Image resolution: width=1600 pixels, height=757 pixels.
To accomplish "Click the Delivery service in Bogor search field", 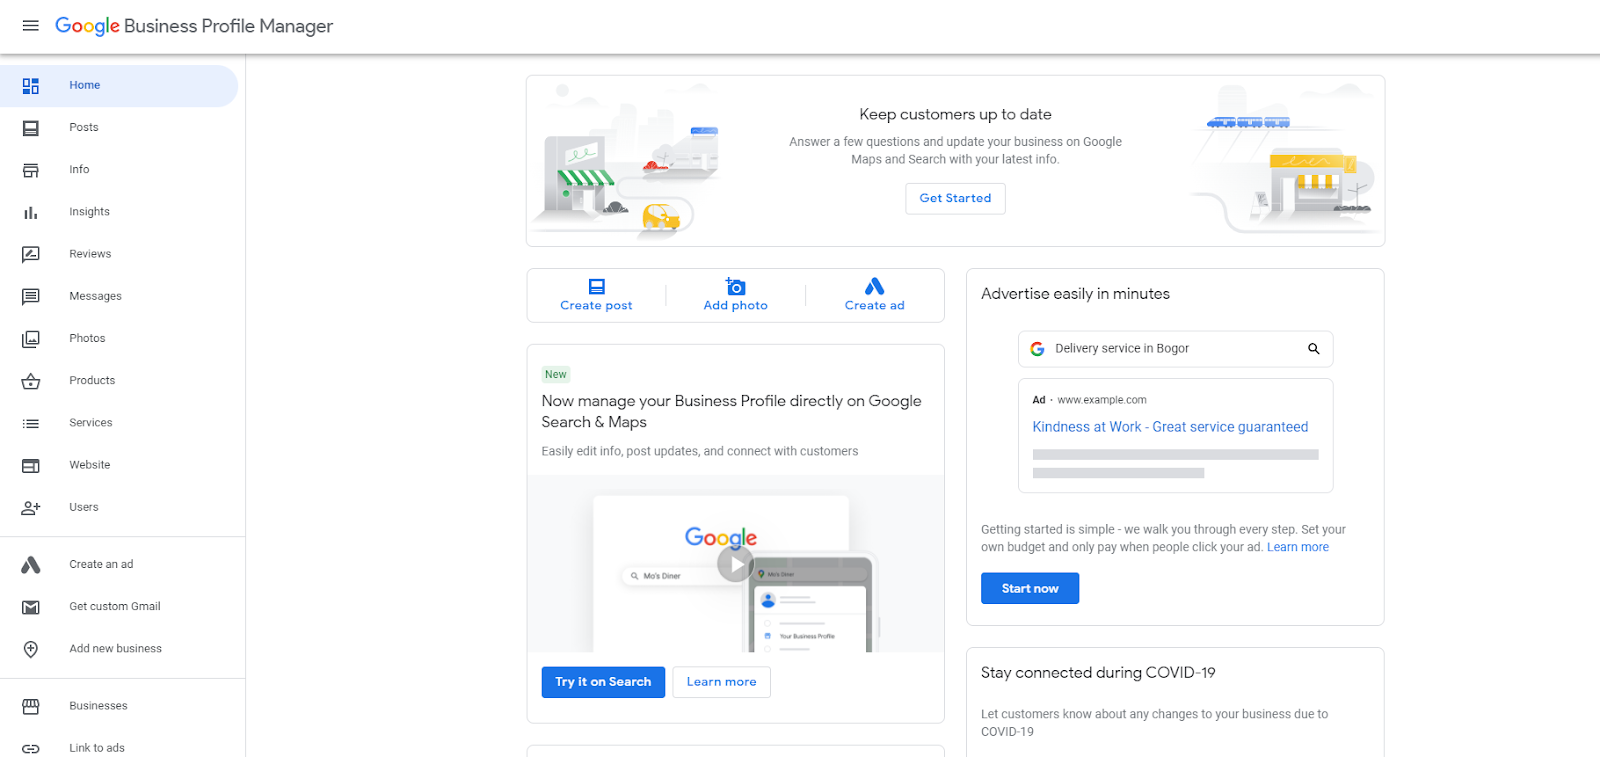I will pyautogui.click(x=1176, y=349).
